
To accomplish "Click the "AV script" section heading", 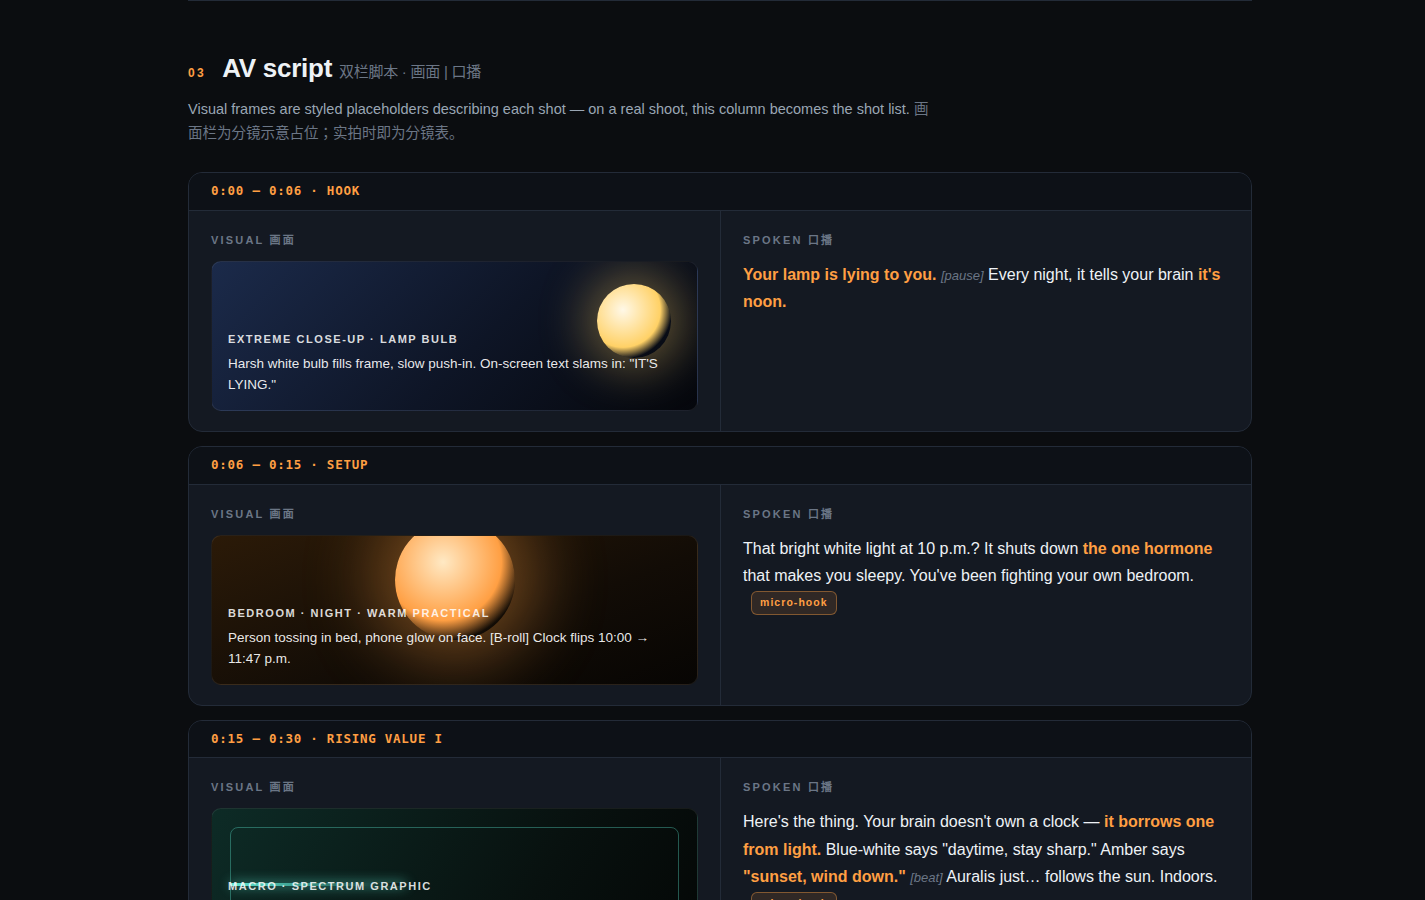I will (277, 69).
